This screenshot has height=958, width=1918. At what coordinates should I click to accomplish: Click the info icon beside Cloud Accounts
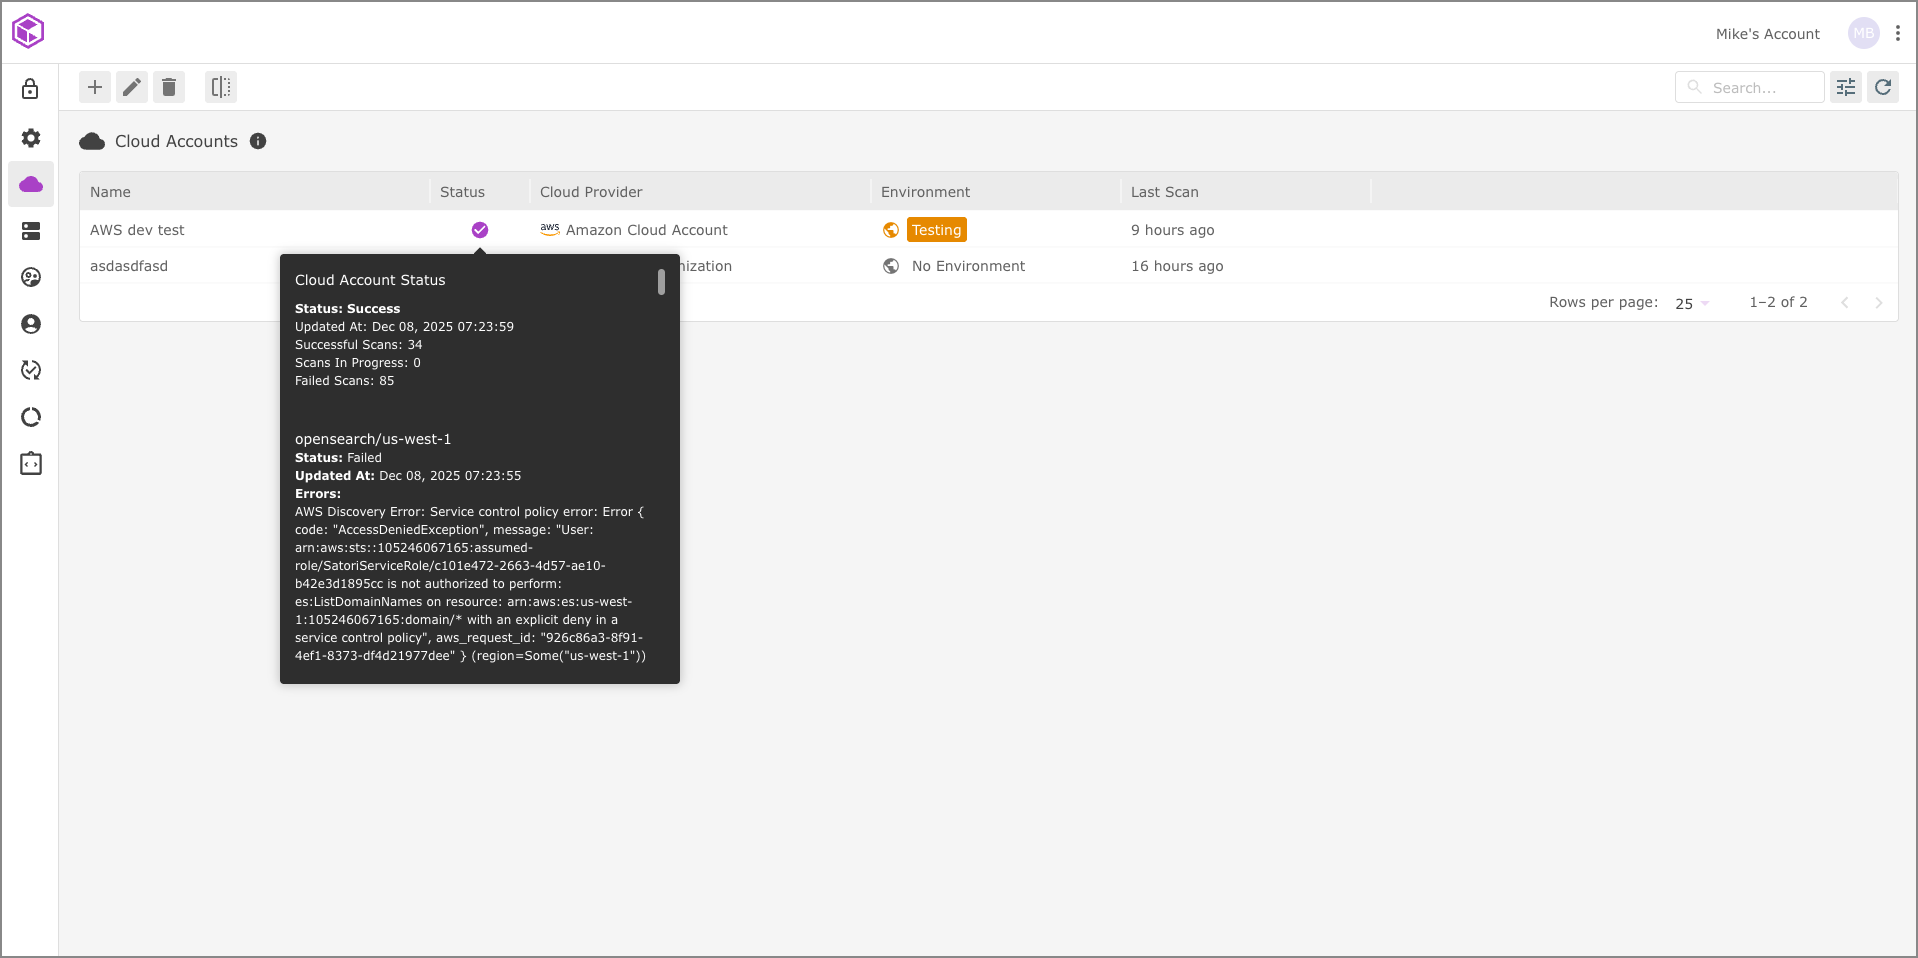coord(258,141)
